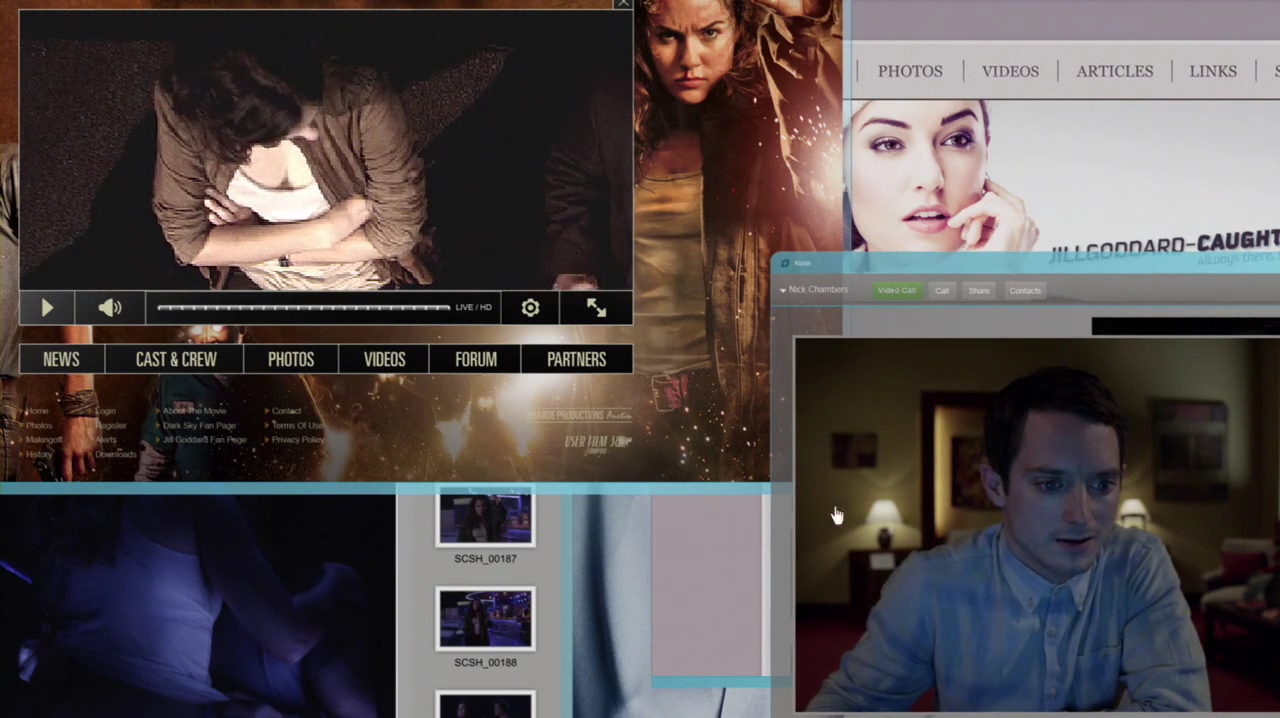Open the NEWS tab
1280x718 pixels.
click(x=61, y=359)
